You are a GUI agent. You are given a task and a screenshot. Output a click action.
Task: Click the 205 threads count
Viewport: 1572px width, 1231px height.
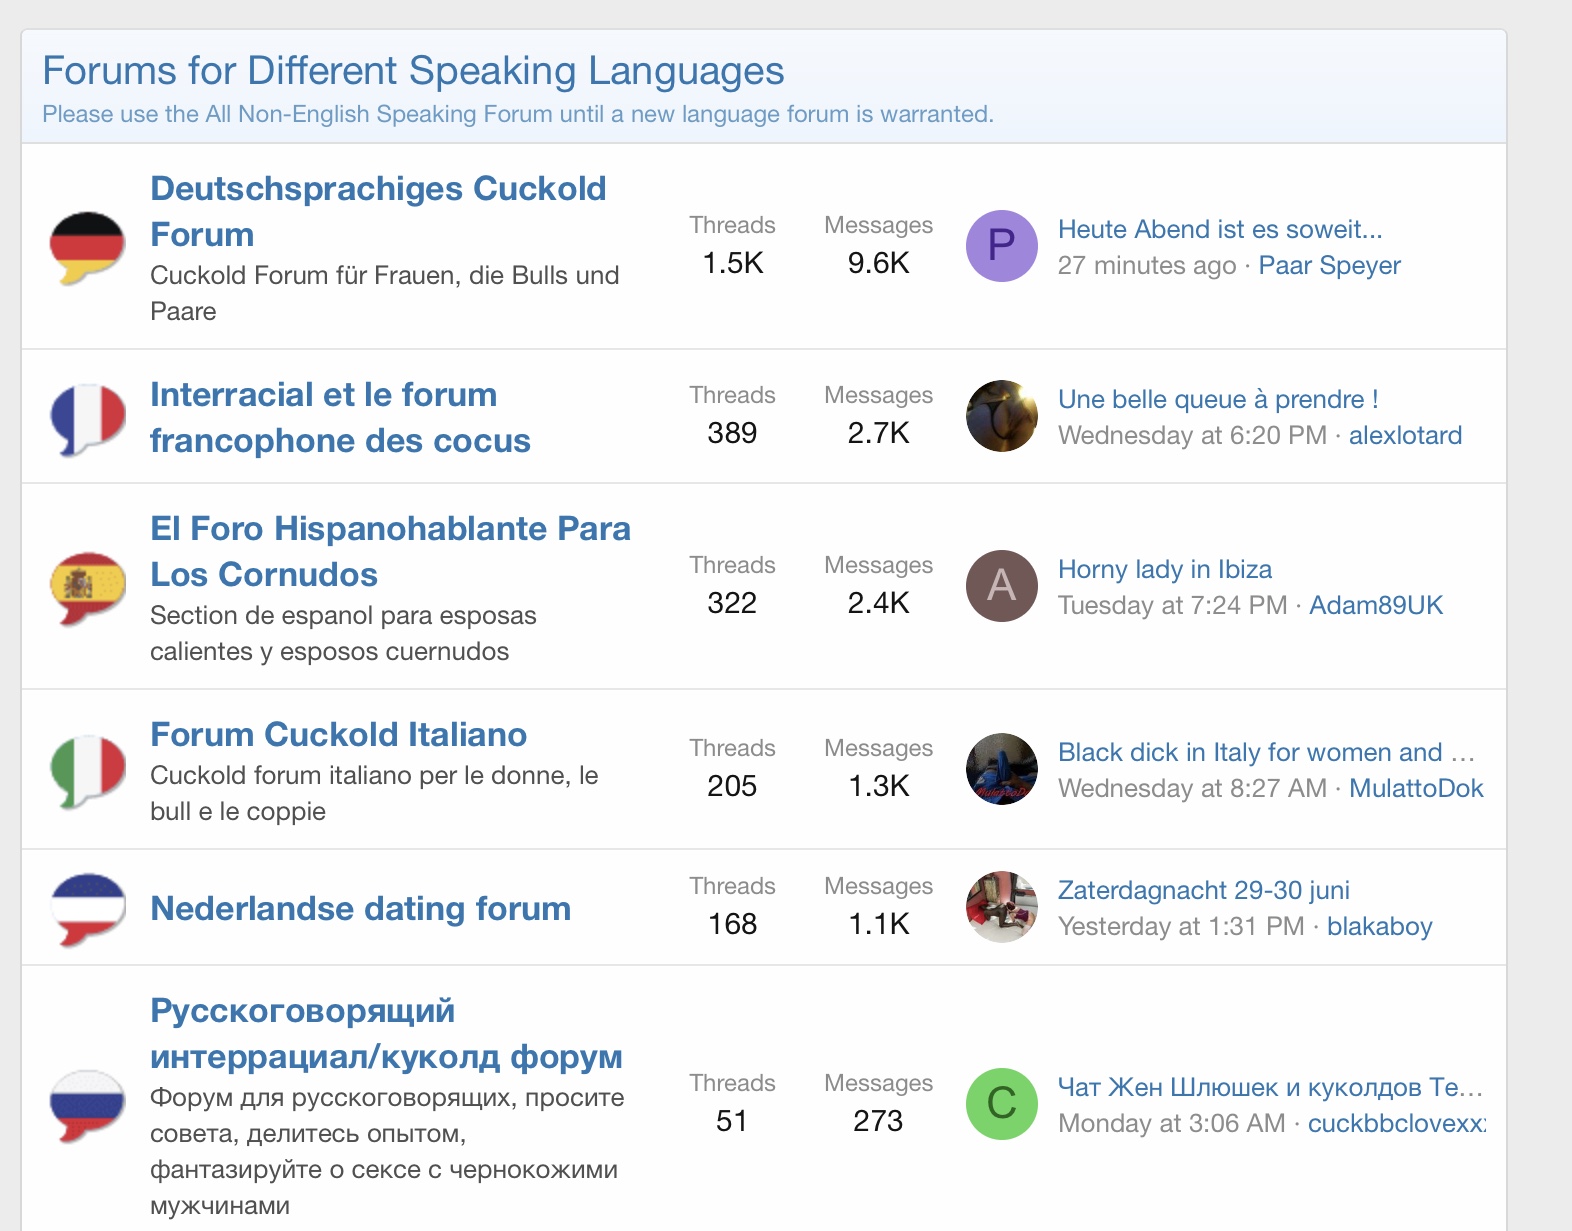(x=732, y=786)
